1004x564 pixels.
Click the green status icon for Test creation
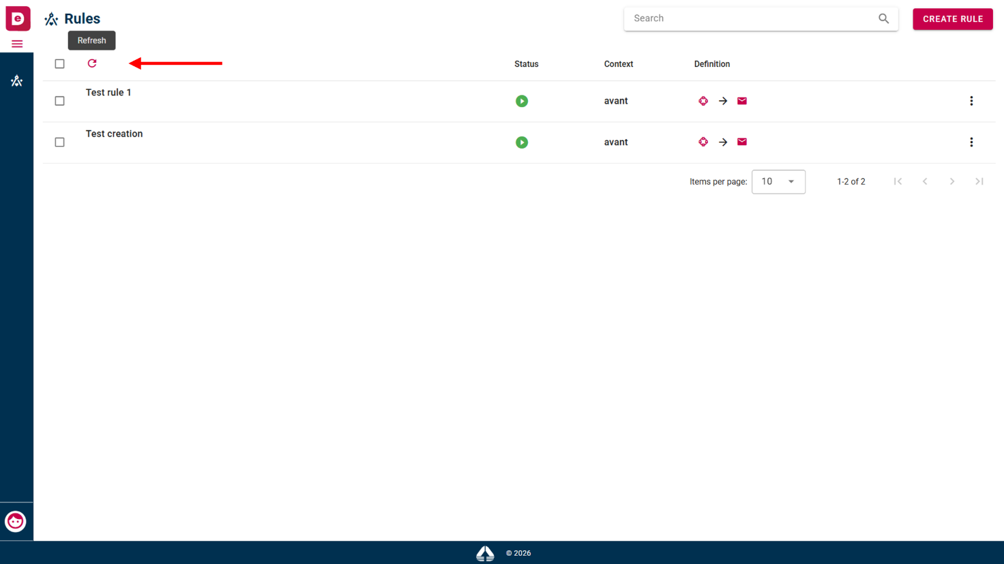(x=522, y=142)
